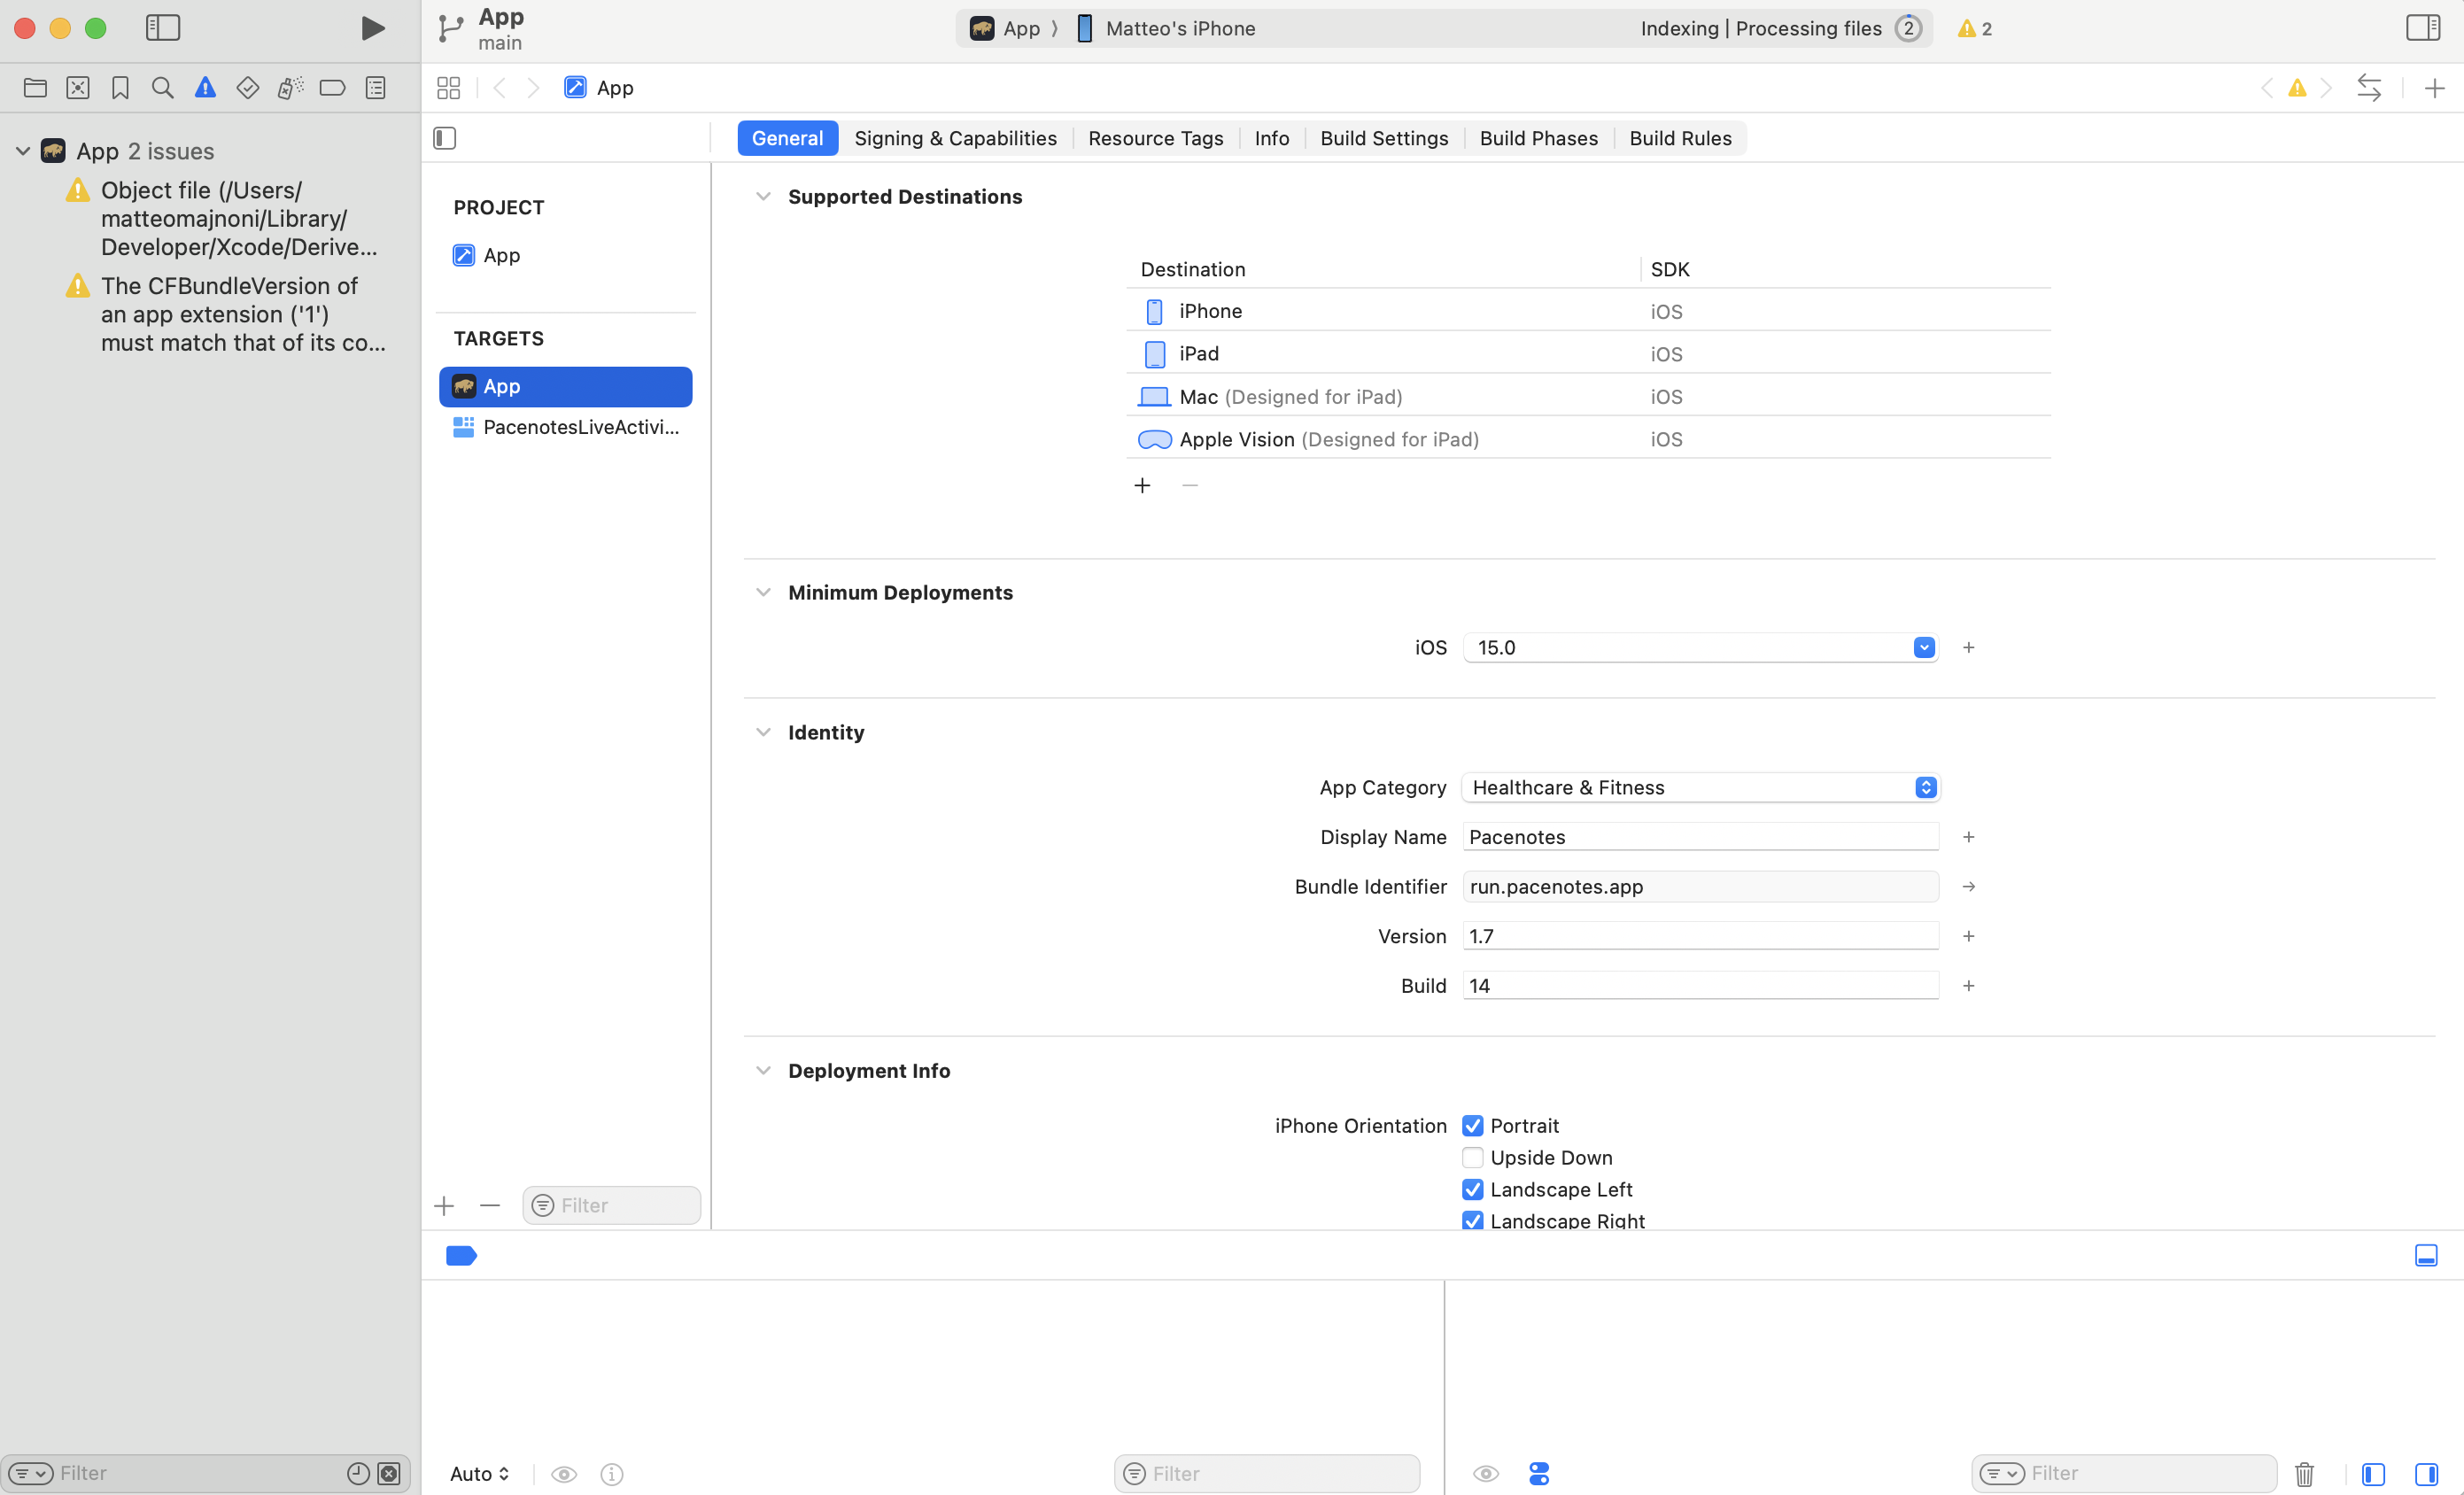Viewport: 2464px width, 1495px height.
Task: Open the Breakpoint navigator
Action: pos(332,88)
